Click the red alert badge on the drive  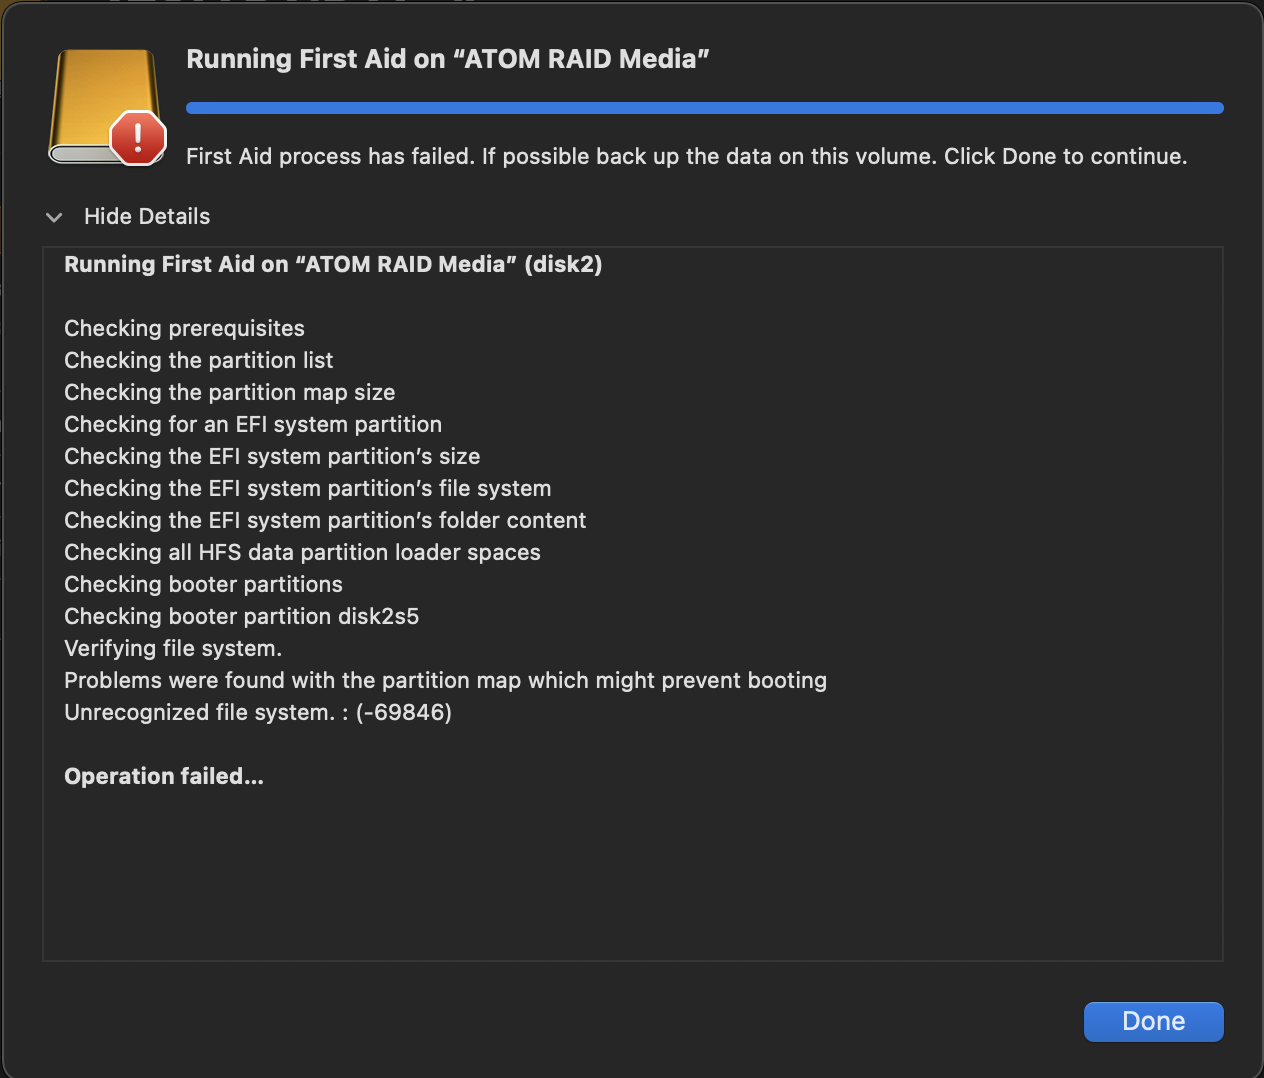click(x=137, y=137)
